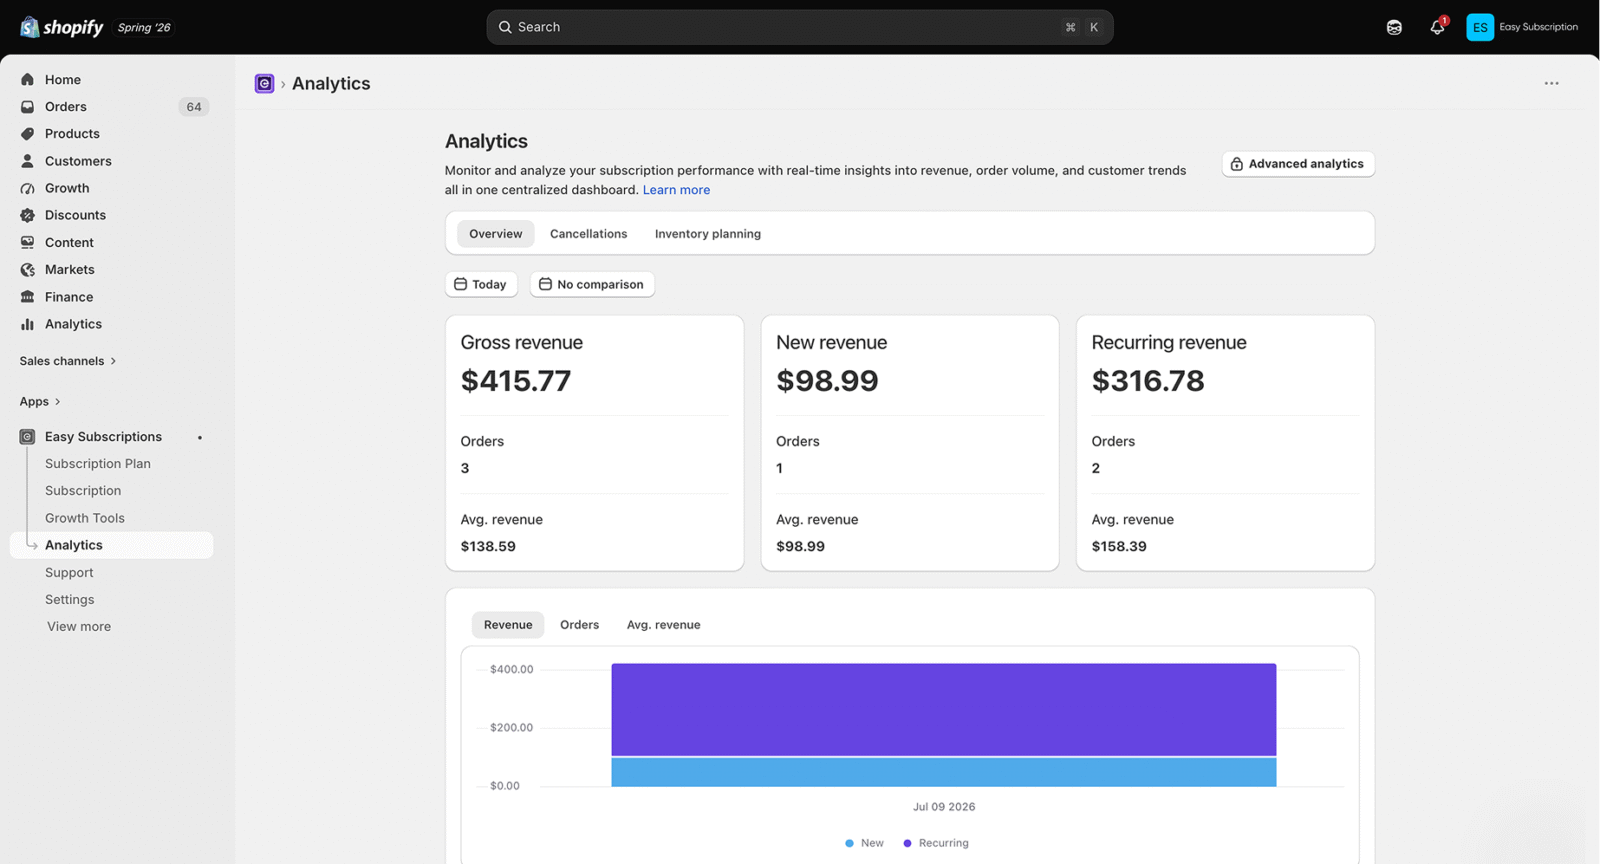This screenshot has height=864, width=1600.
Task: Click New revenue value $98.99
Action: [x=827, y=381]
